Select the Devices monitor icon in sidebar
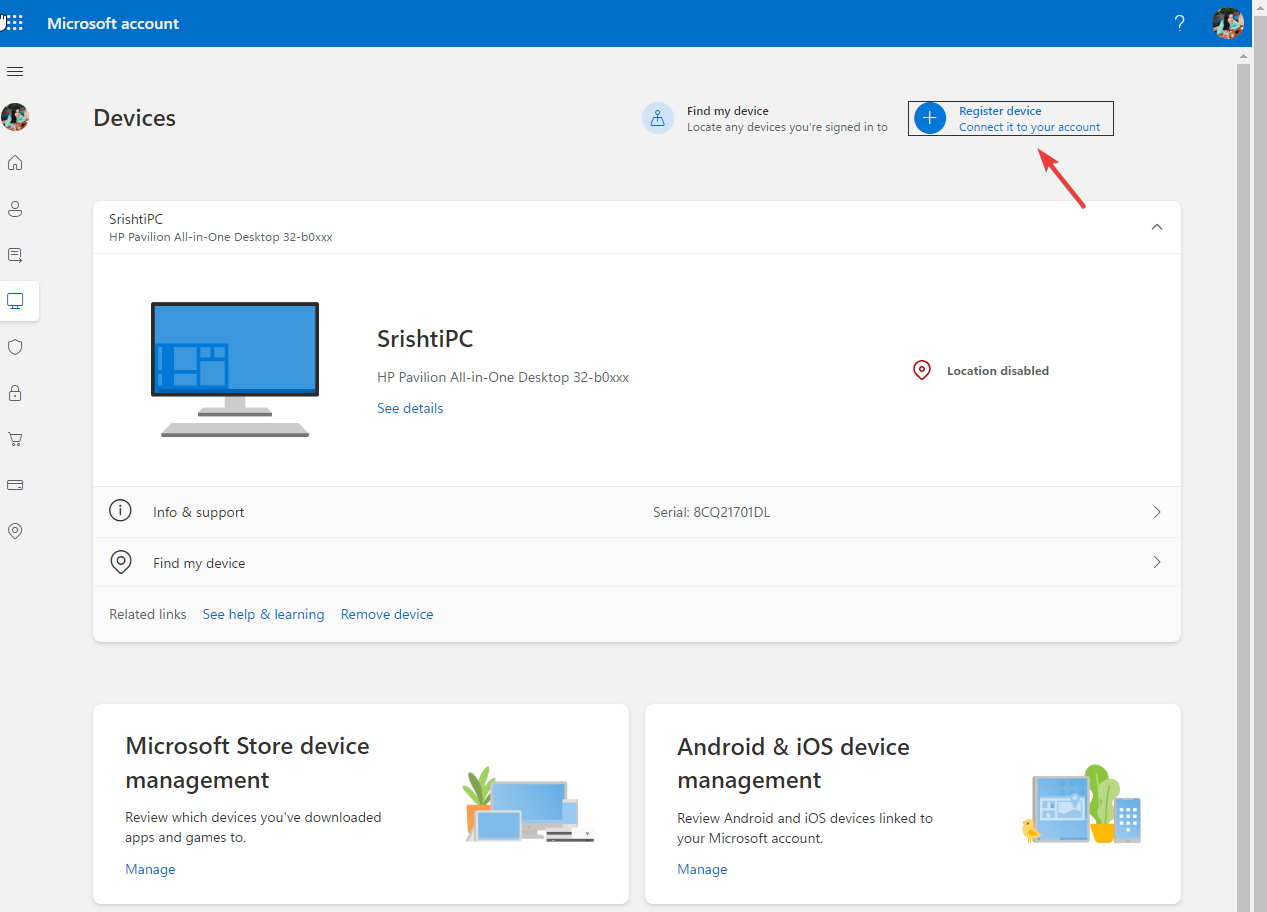 [15, 301]
